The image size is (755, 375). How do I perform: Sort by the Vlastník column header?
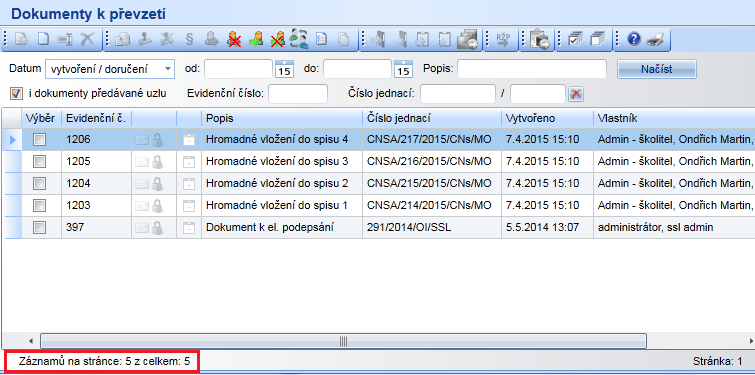674,118
